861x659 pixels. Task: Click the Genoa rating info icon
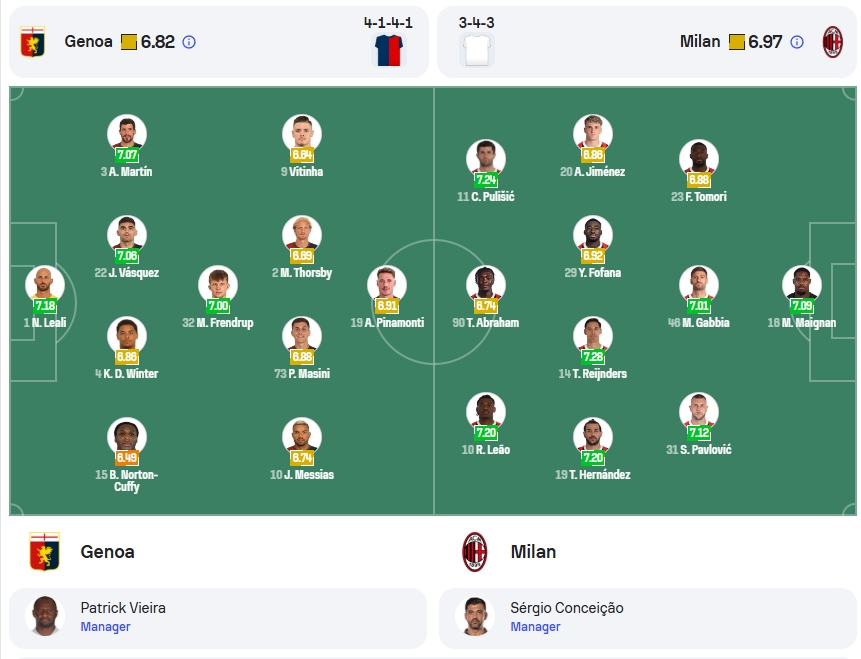pos(189,42)
